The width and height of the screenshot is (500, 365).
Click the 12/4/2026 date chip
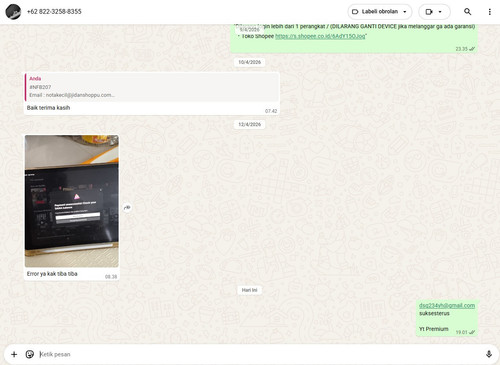(249, 124)
